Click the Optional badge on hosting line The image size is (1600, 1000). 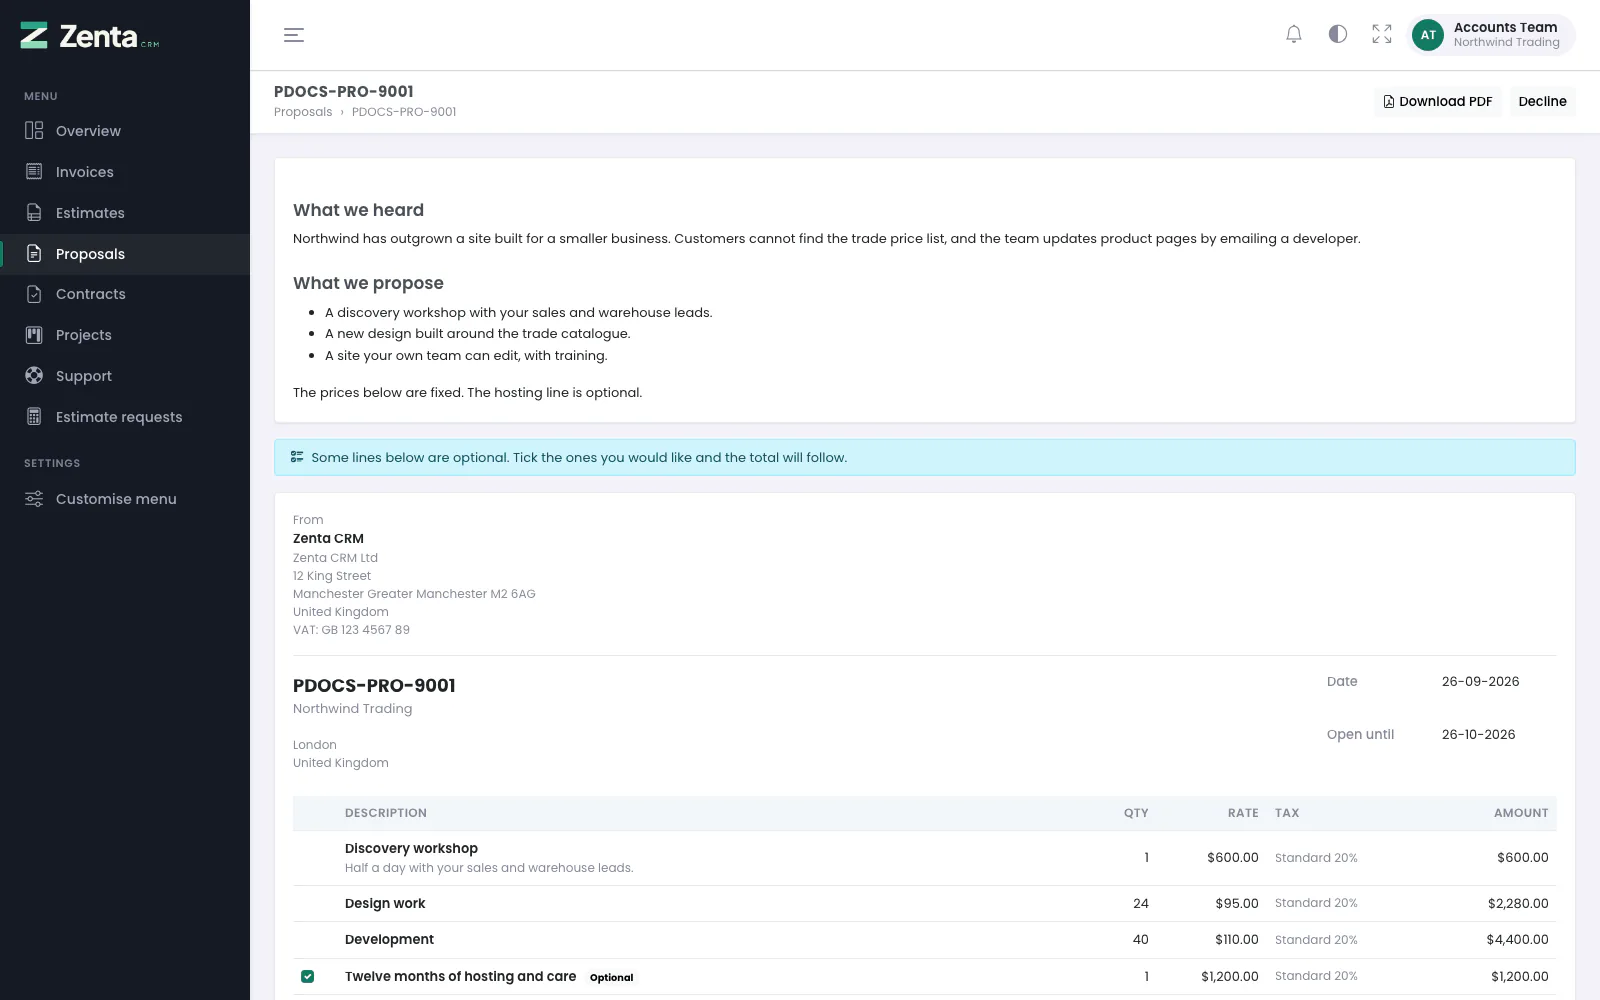pos(611,978)
